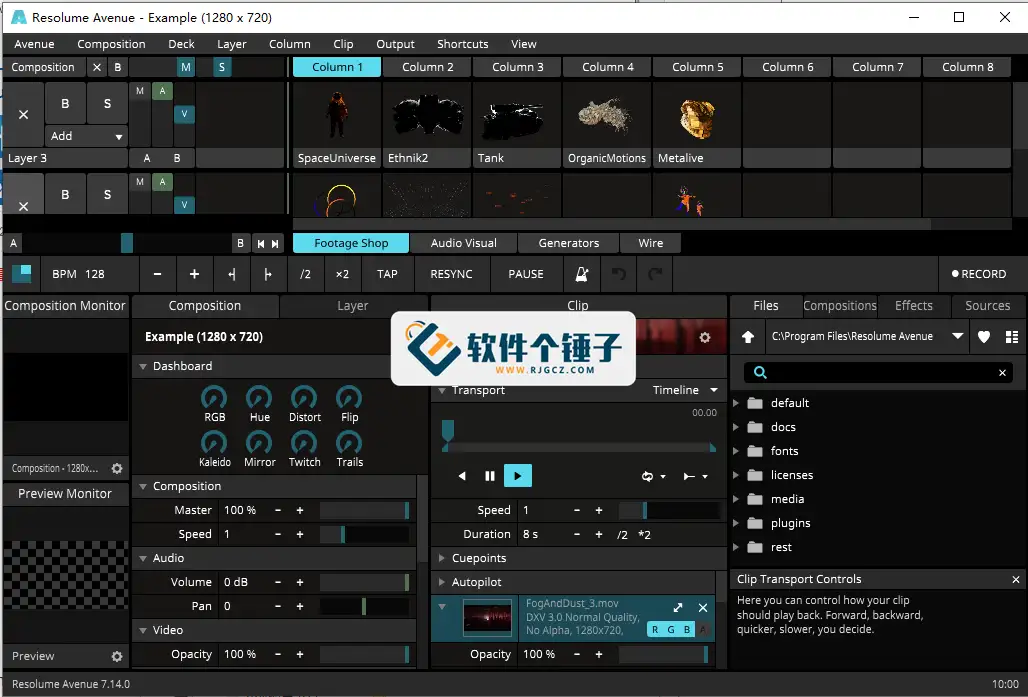Open the Timeline dropdown in the Transport panel

point(684,390)
